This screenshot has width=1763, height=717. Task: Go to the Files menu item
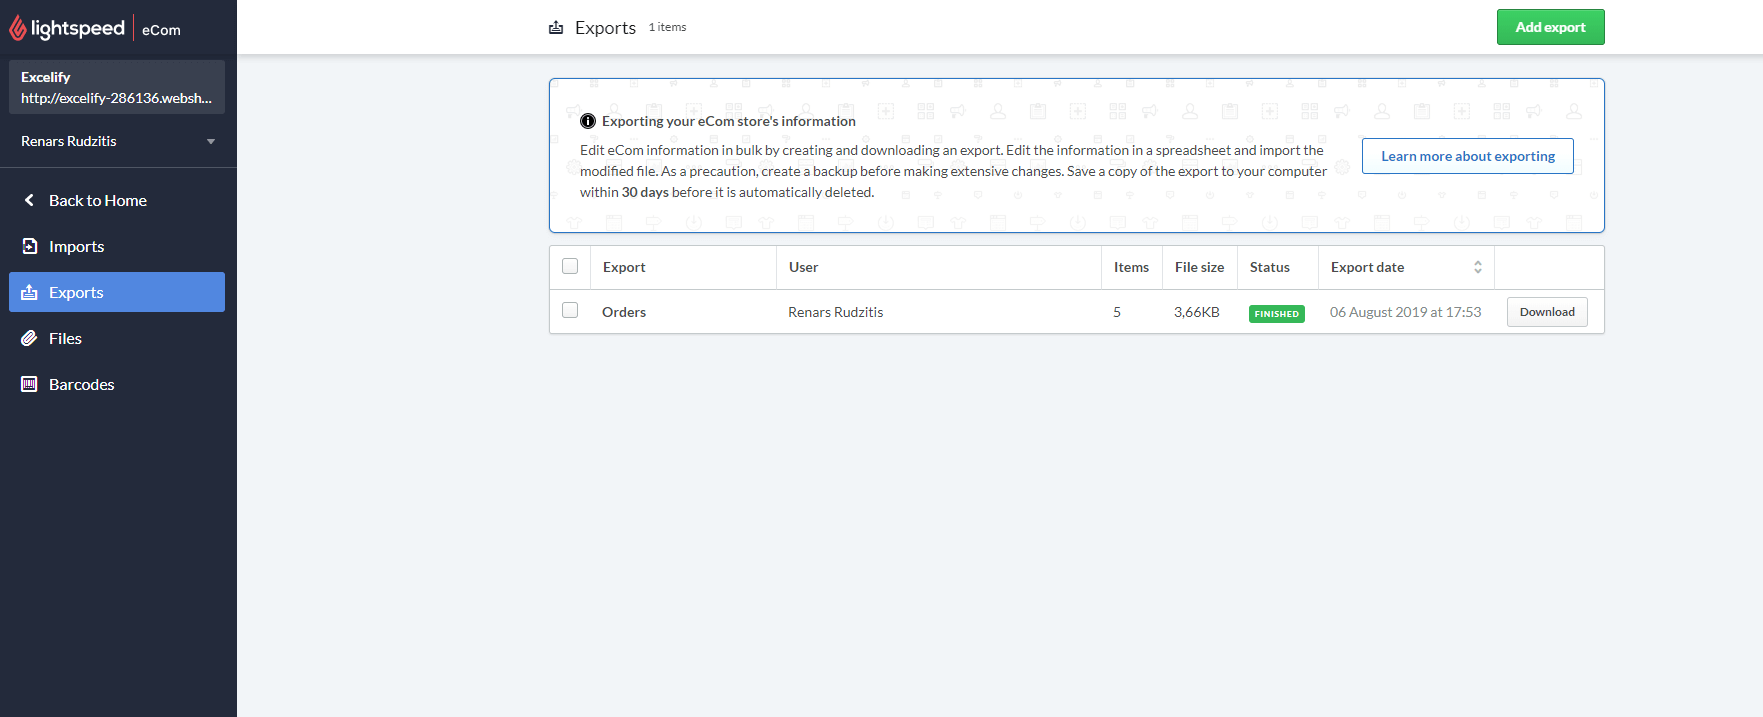65,338
